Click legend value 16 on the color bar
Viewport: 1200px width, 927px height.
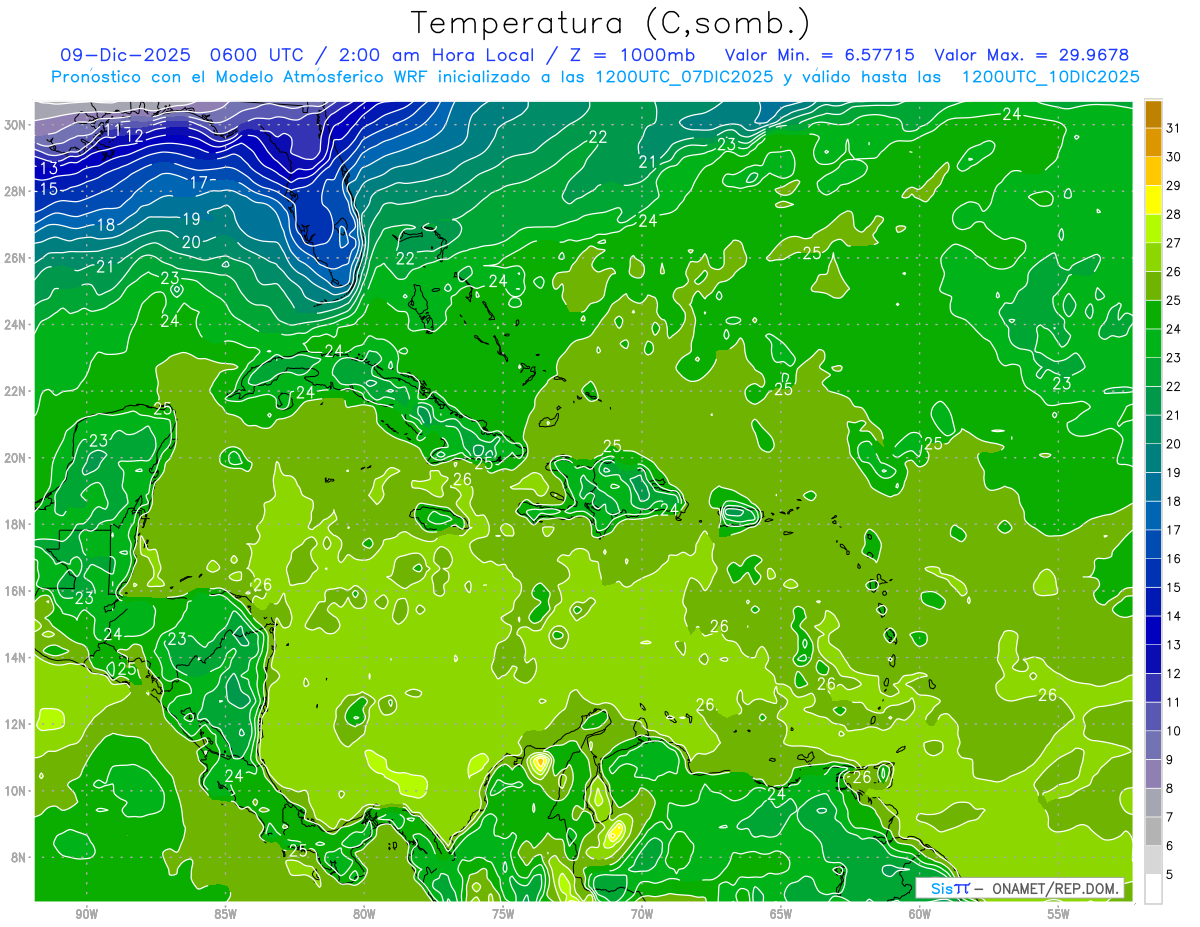tap(1173, 558)
